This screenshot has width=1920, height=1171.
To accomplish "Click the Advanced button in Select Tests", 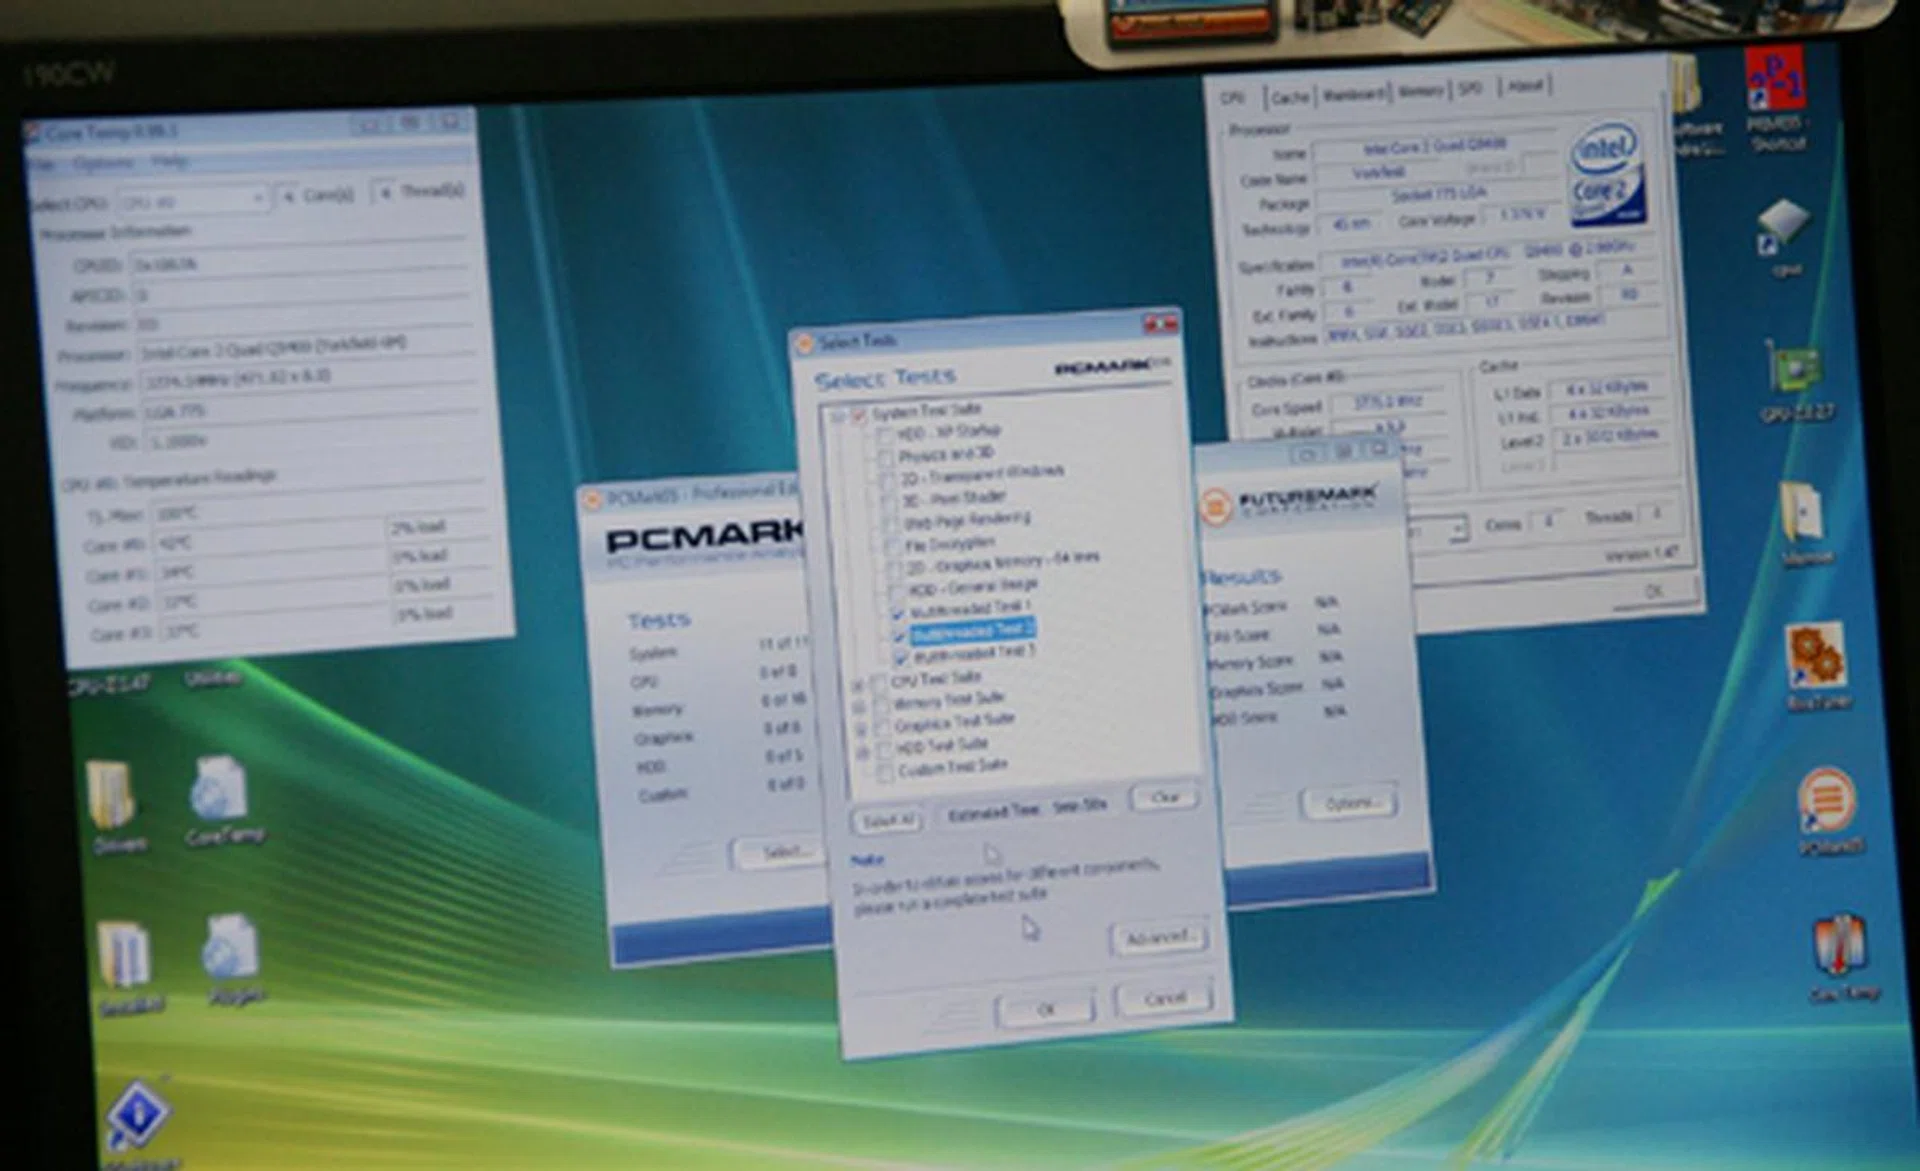I will click(x=1158, y=938).
